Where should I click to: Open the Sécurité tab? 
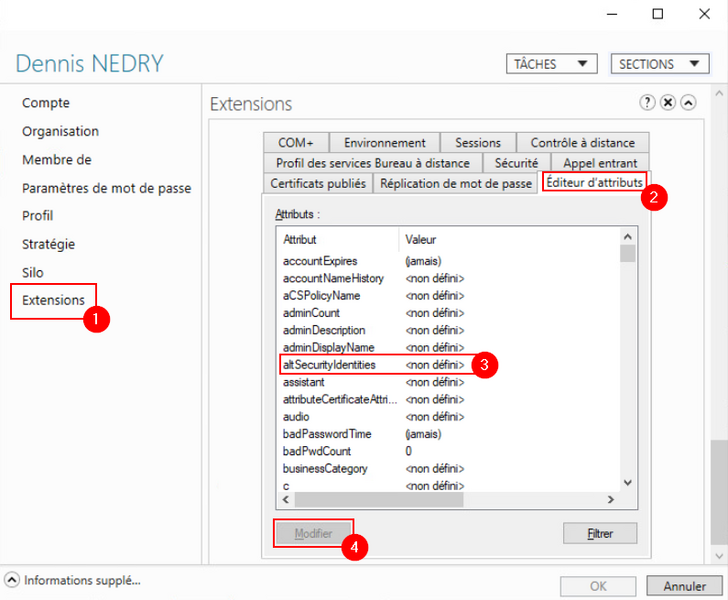click(x=517, y=163)
